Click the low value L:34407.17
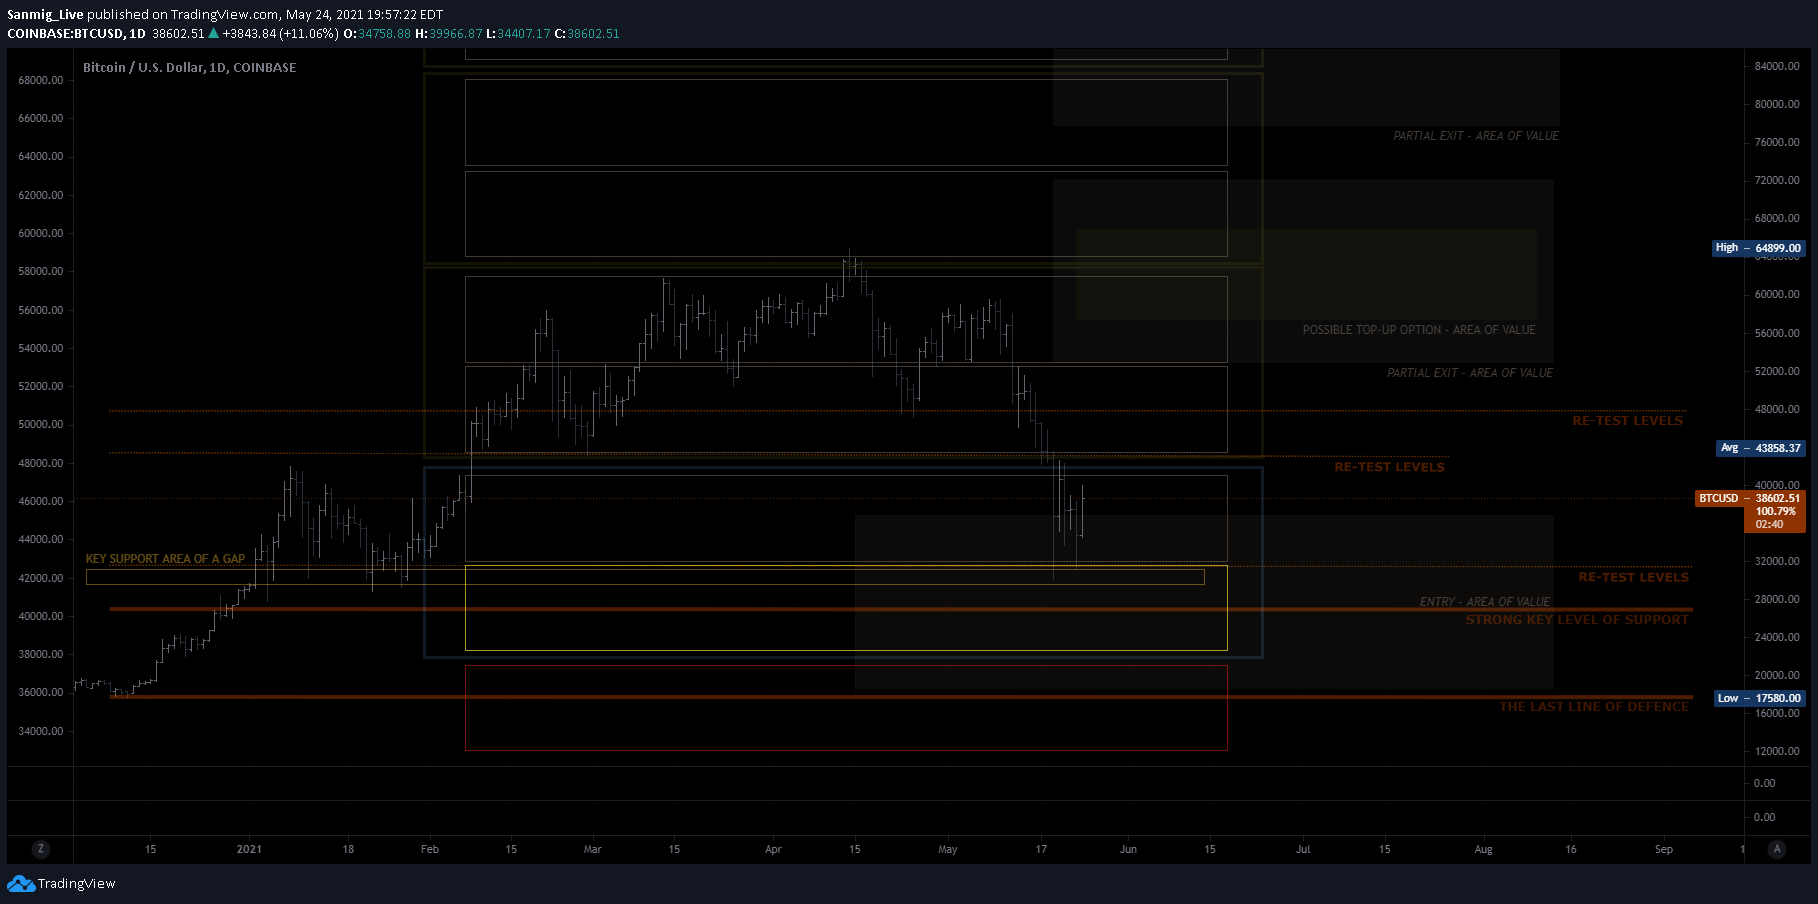 [x=519, y=34]
